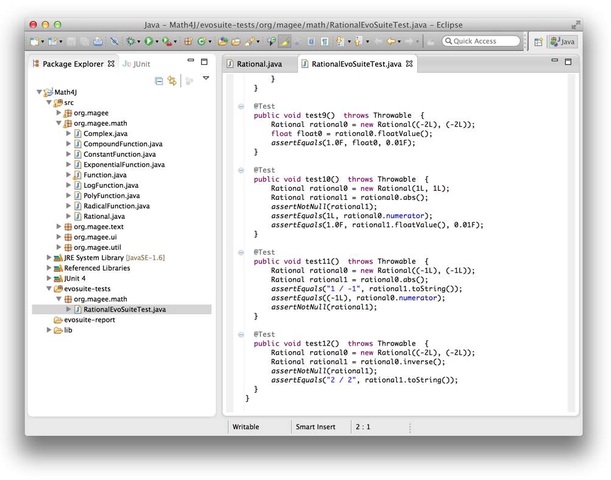Close the Package Explorer view tab
This screenshot has height=480, width=611.
pos(111,64)
